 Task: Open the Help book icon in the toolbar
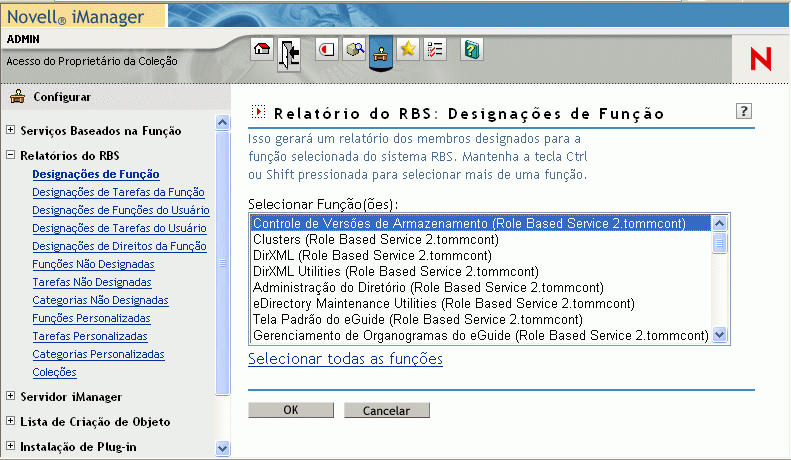click(x=472, y=49)
